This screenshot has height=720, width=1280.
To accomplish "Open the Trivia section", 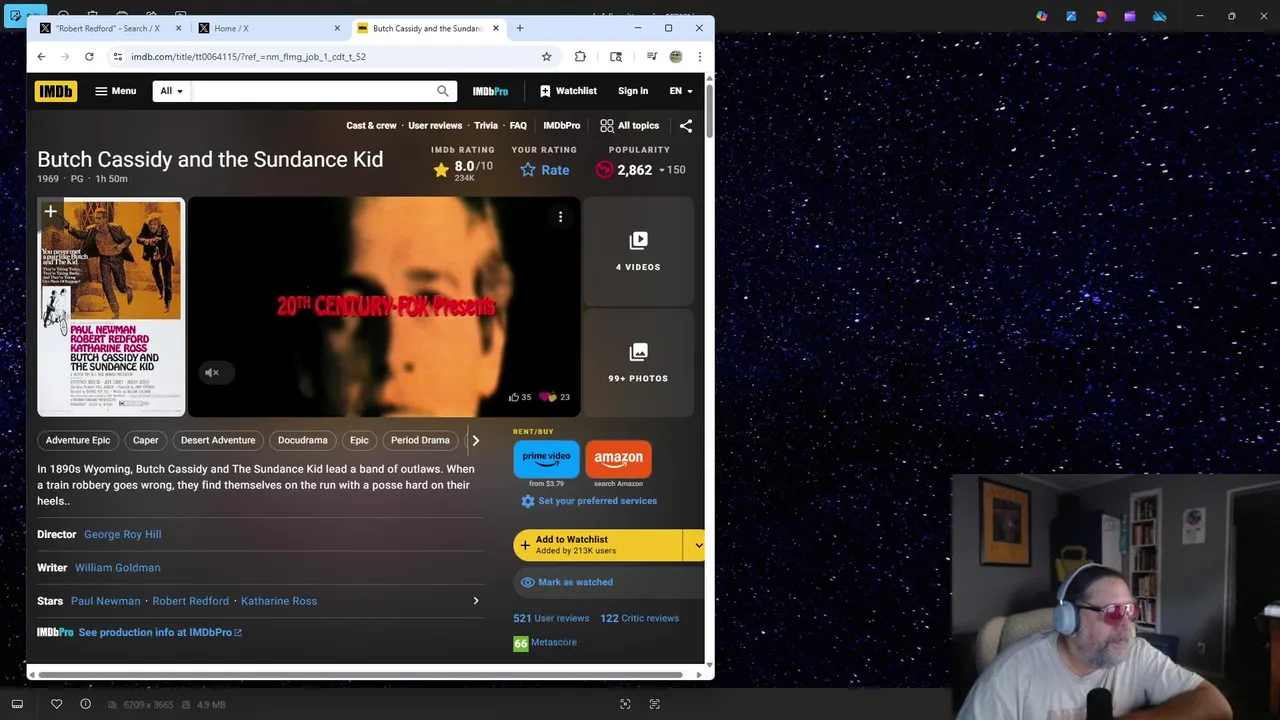I will pyautogui.click(x=486, y=126).
